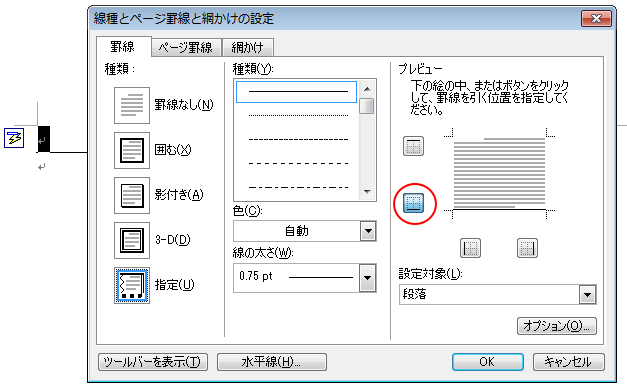Click the 指定(U) label text
This screenshot has width=627, height=392.
point(175,285)
